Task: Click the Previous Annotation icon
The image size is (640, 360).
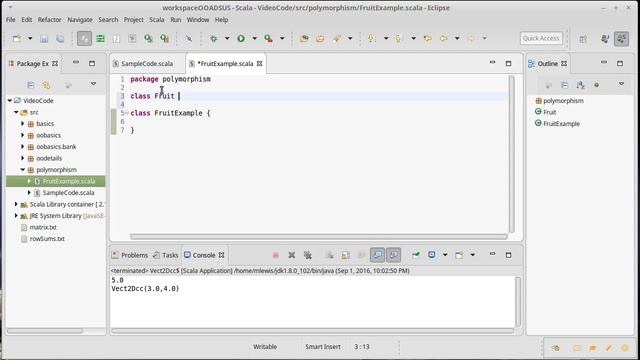Action: point(398,38)
